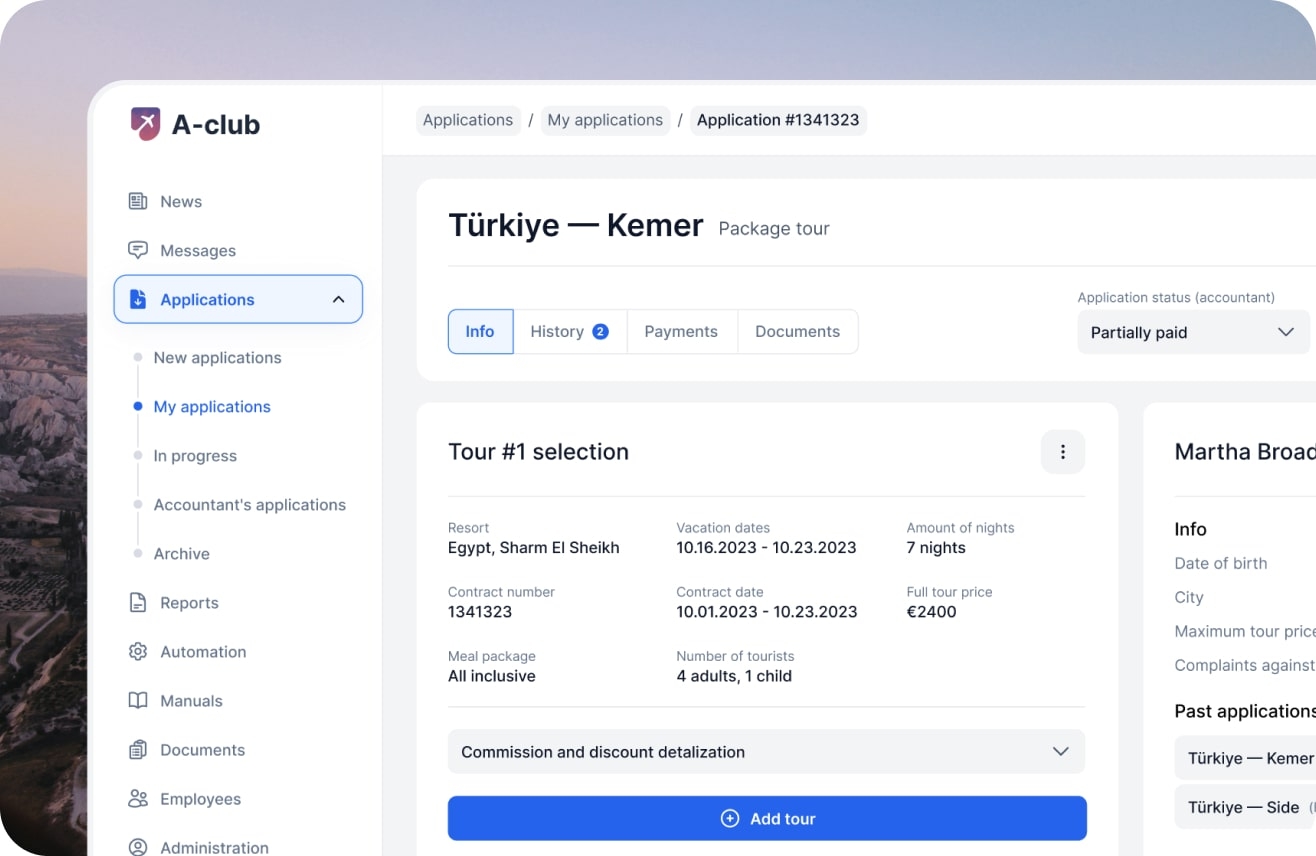Click the A-club logo icon

pos(146,124)
